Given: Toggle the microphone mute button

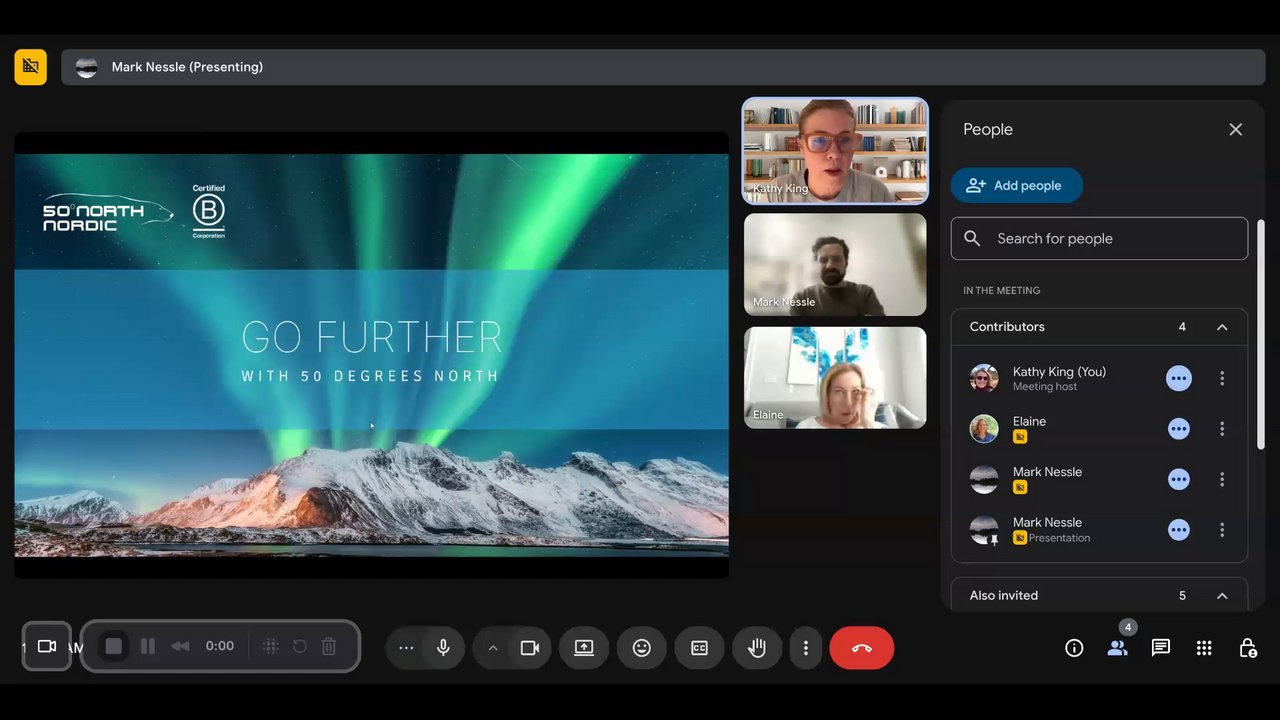Looking at the screenshot, I should pos(444,648).
